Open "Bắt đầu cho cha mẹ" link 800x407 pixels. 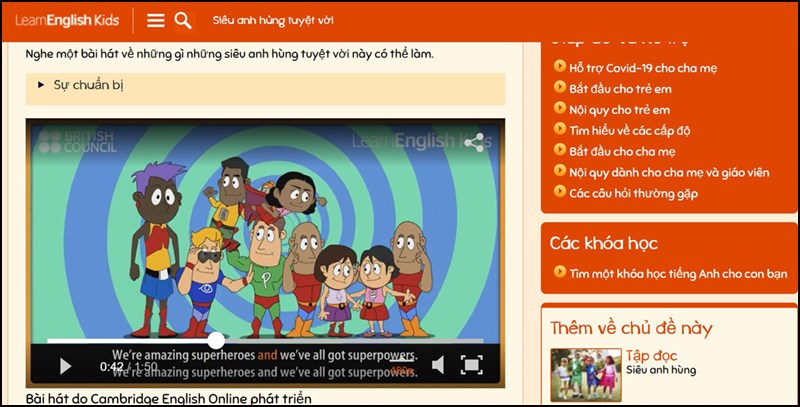(x=622, y=151)
